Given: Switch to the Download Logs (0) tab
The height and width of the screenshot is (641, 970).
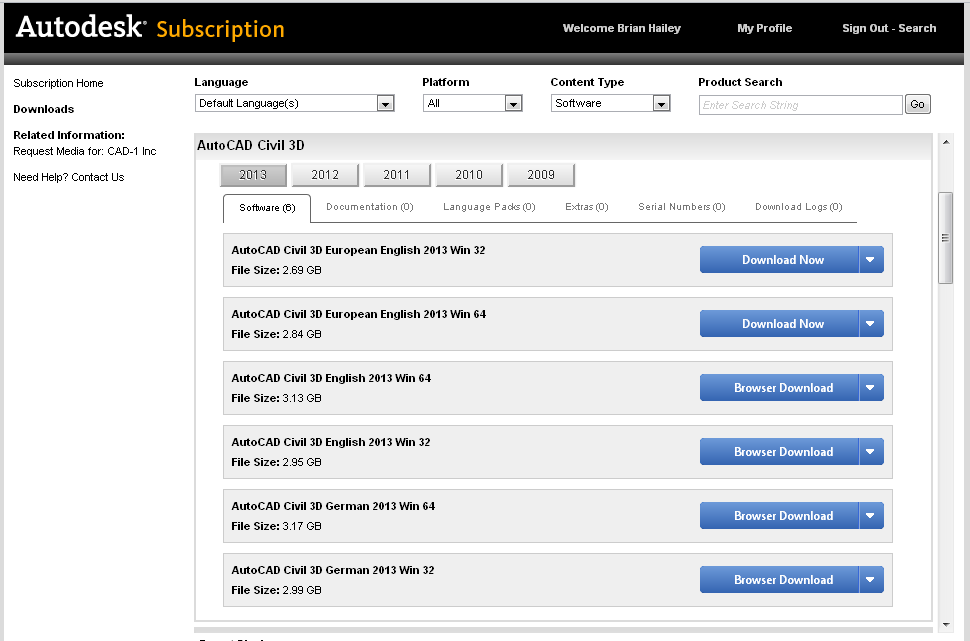Looking at the screenshot, I should coord(799,207).
